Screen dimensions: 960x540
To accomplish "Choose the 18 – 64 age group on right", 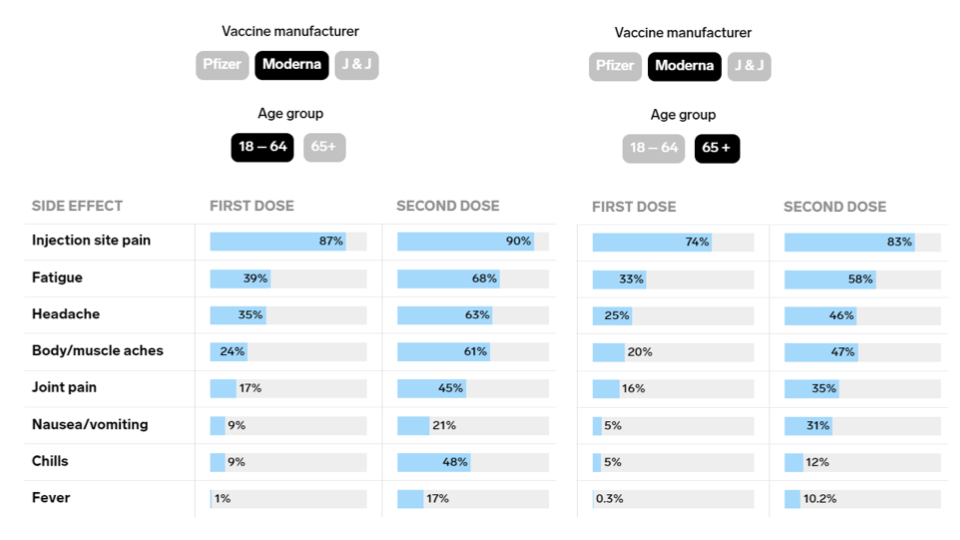I will pos(654,148).
